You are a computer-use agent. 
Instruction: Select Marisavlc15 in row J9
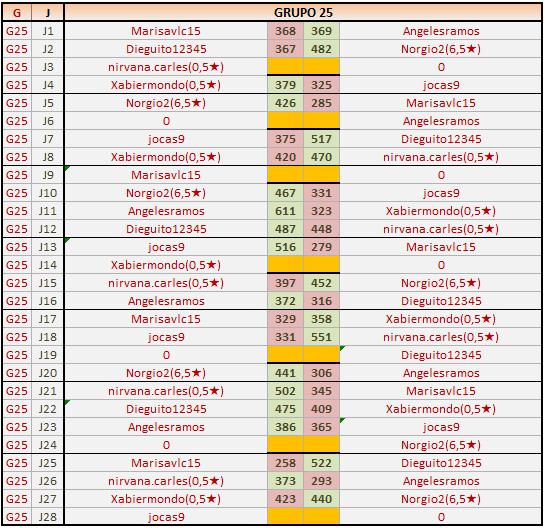(166, 175)
